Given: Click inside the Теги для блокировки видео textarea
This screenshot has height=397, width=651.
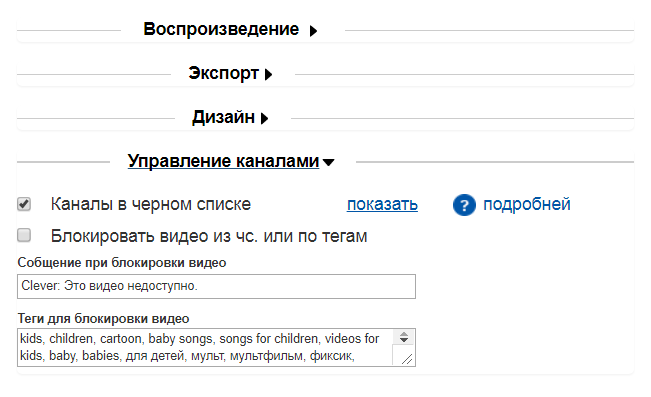Looking at the screenshot, I should point(205,348).
